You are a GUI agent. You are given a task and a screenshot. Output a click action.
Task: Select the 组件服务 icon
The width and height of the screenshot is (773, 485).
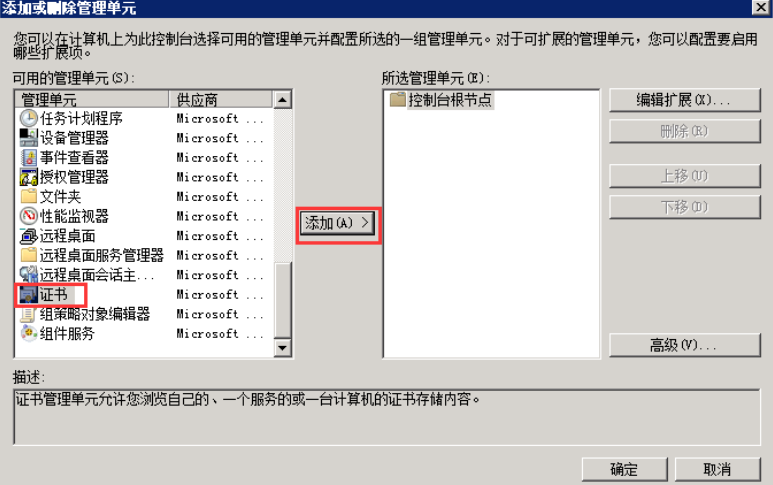click(29, 334)
